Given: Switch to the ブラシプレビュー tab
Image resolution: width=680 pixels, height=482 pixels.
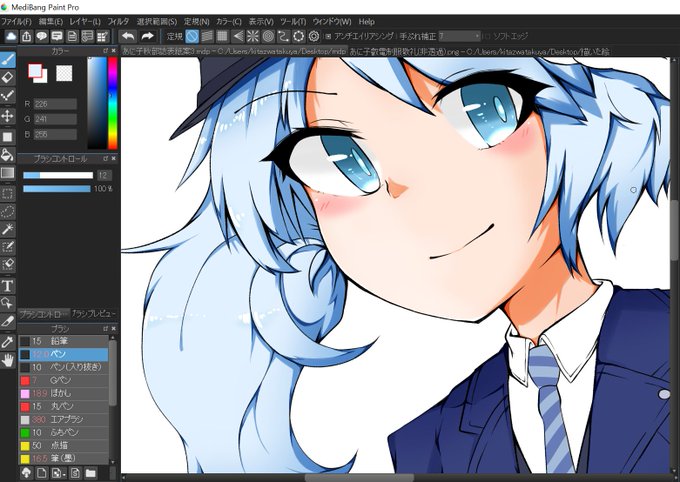Looking at the screenshot, I should click(94, 313).
